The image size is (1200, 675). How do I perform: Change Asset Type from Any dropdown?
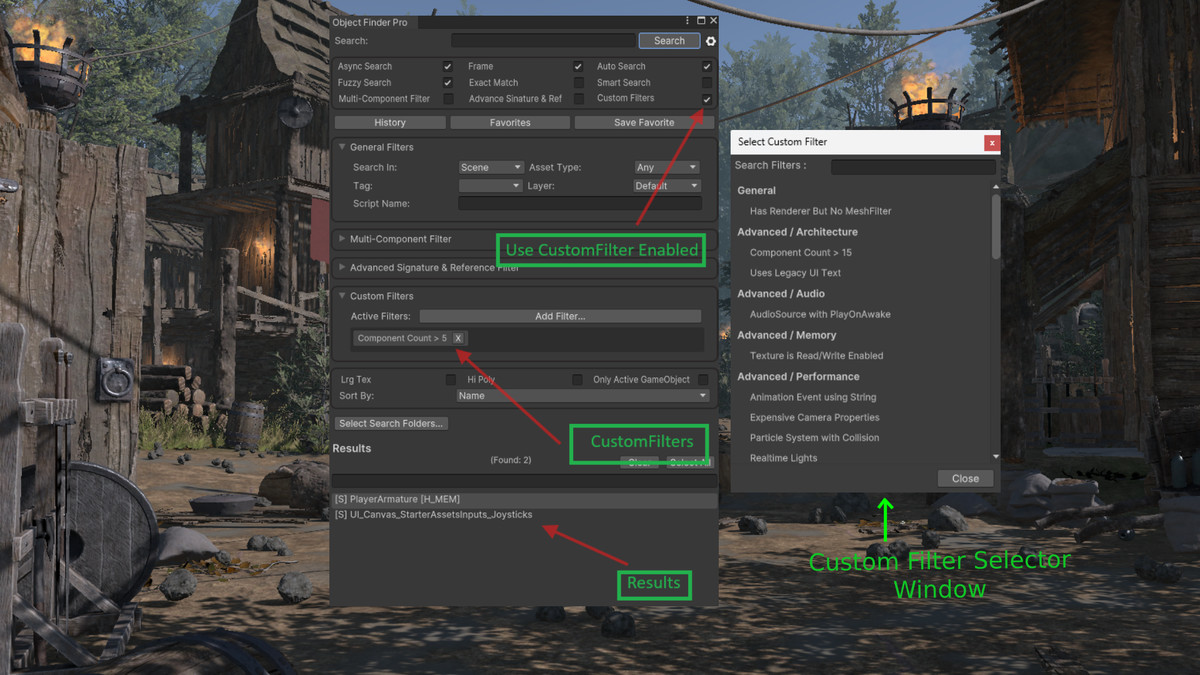(x=666, y=167)
